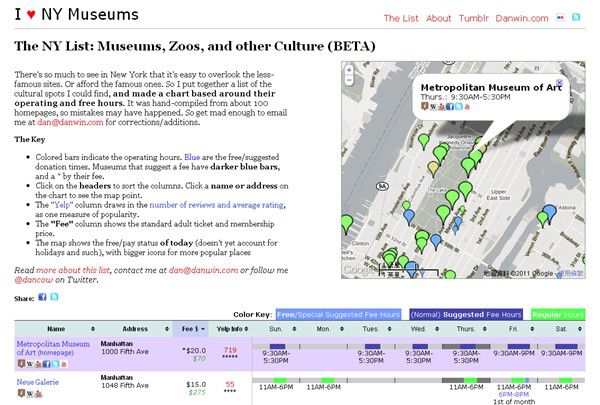Sort table by Yelp Info column

click(230, 329)
